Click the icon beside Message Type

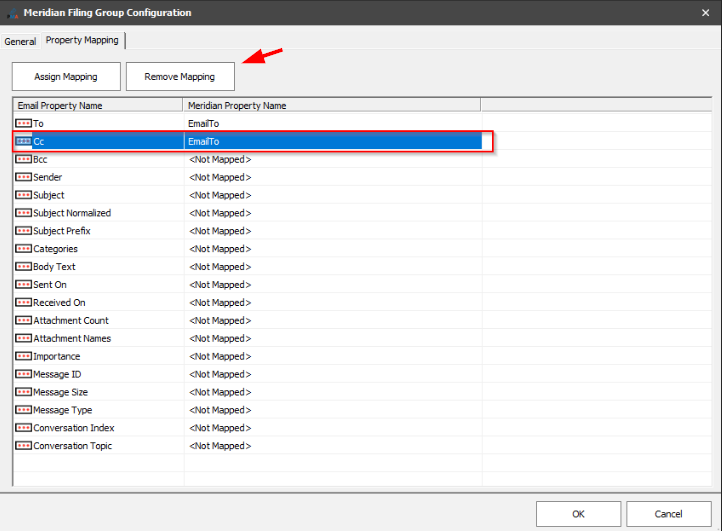click(x=23, y=410)
